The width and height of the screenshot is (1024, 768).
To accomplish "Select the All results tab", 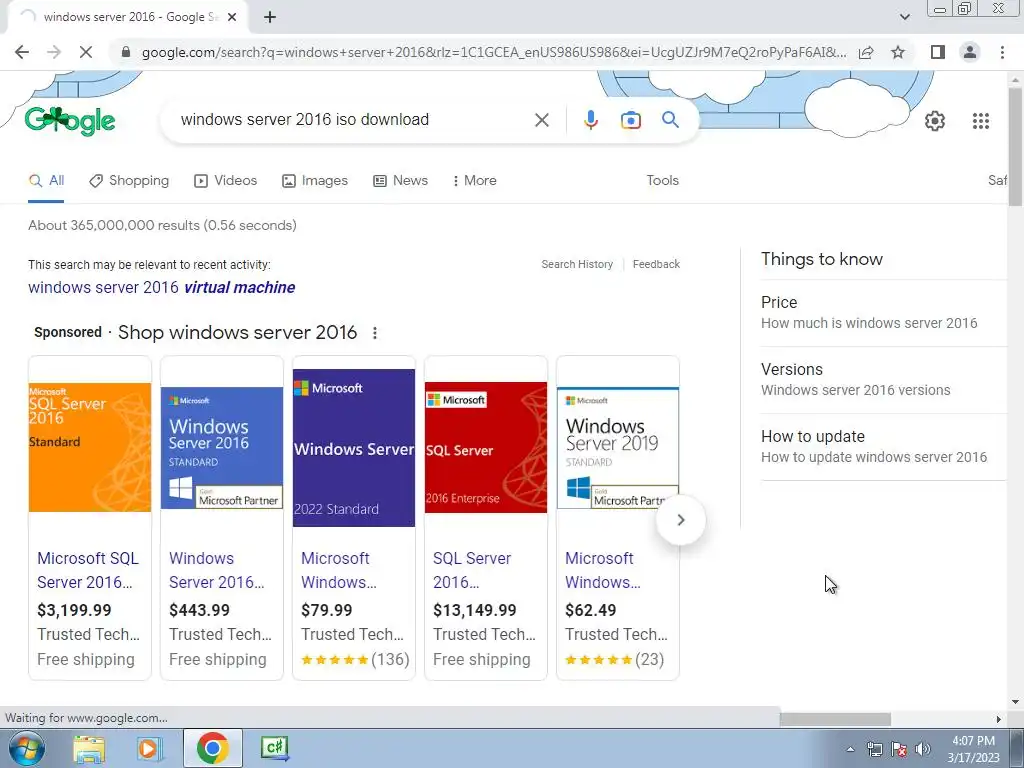I will pyautogui.click(x=46, y=181).
